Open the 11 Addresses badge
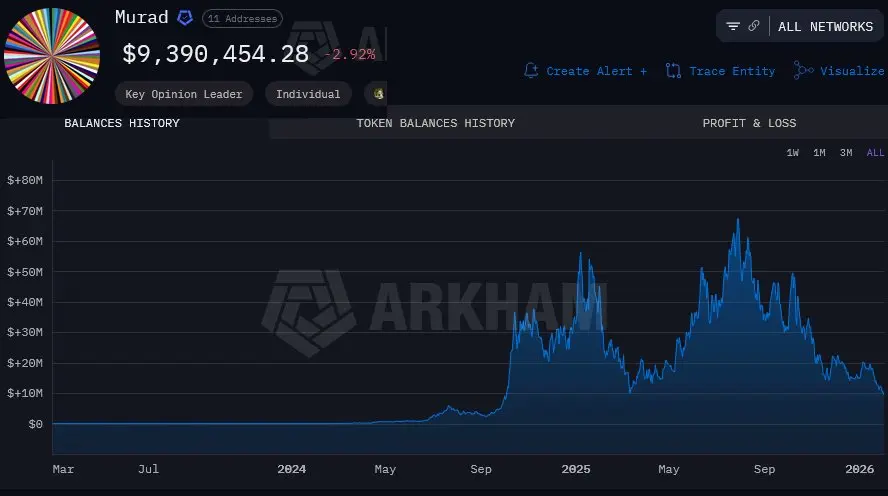Screen dimensions: 888x496 pyautogui.click(x=242, y=19)
